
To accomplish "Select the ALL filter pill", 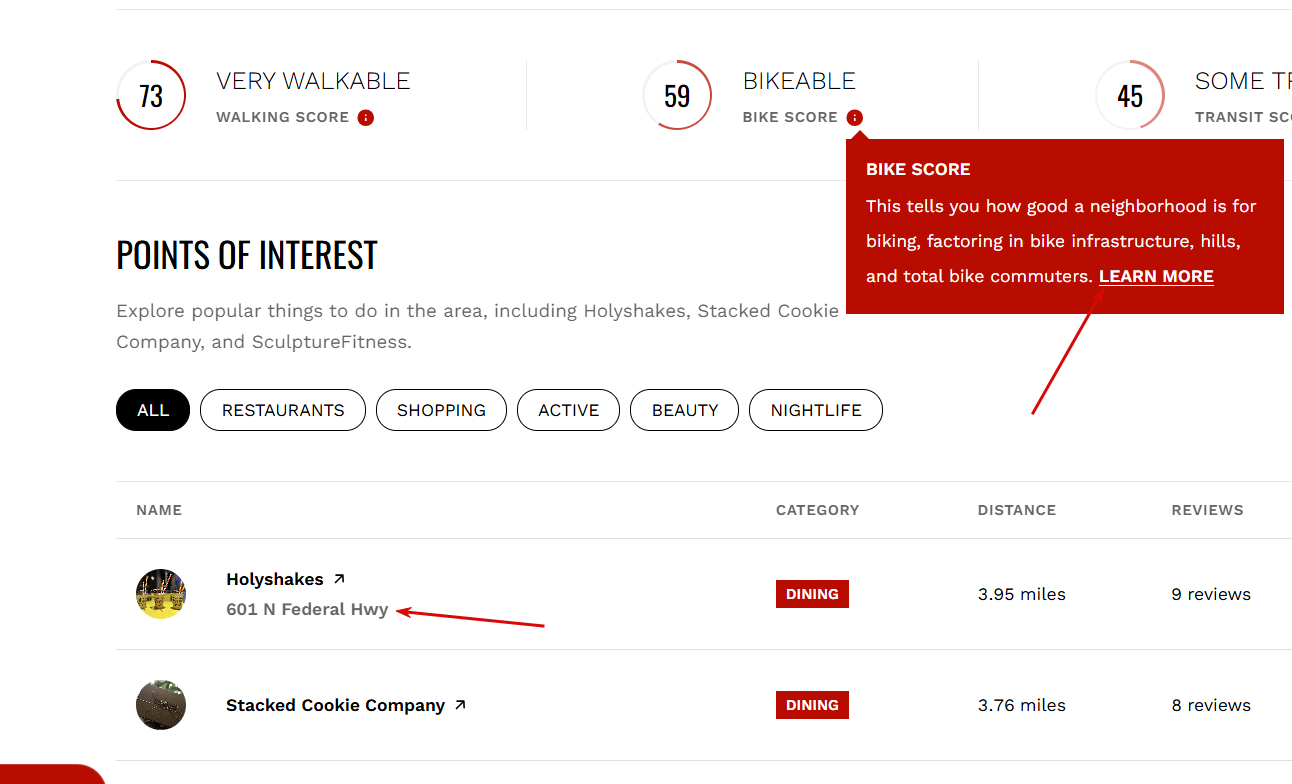I will point(153,410).
